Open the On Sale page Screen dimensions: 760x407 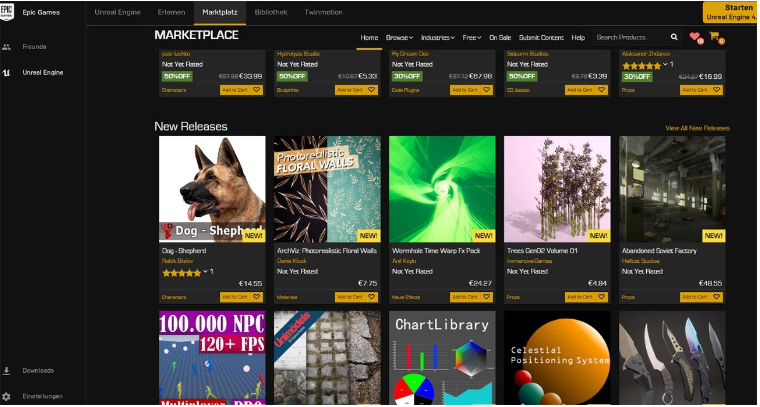(x=500, y=38)
